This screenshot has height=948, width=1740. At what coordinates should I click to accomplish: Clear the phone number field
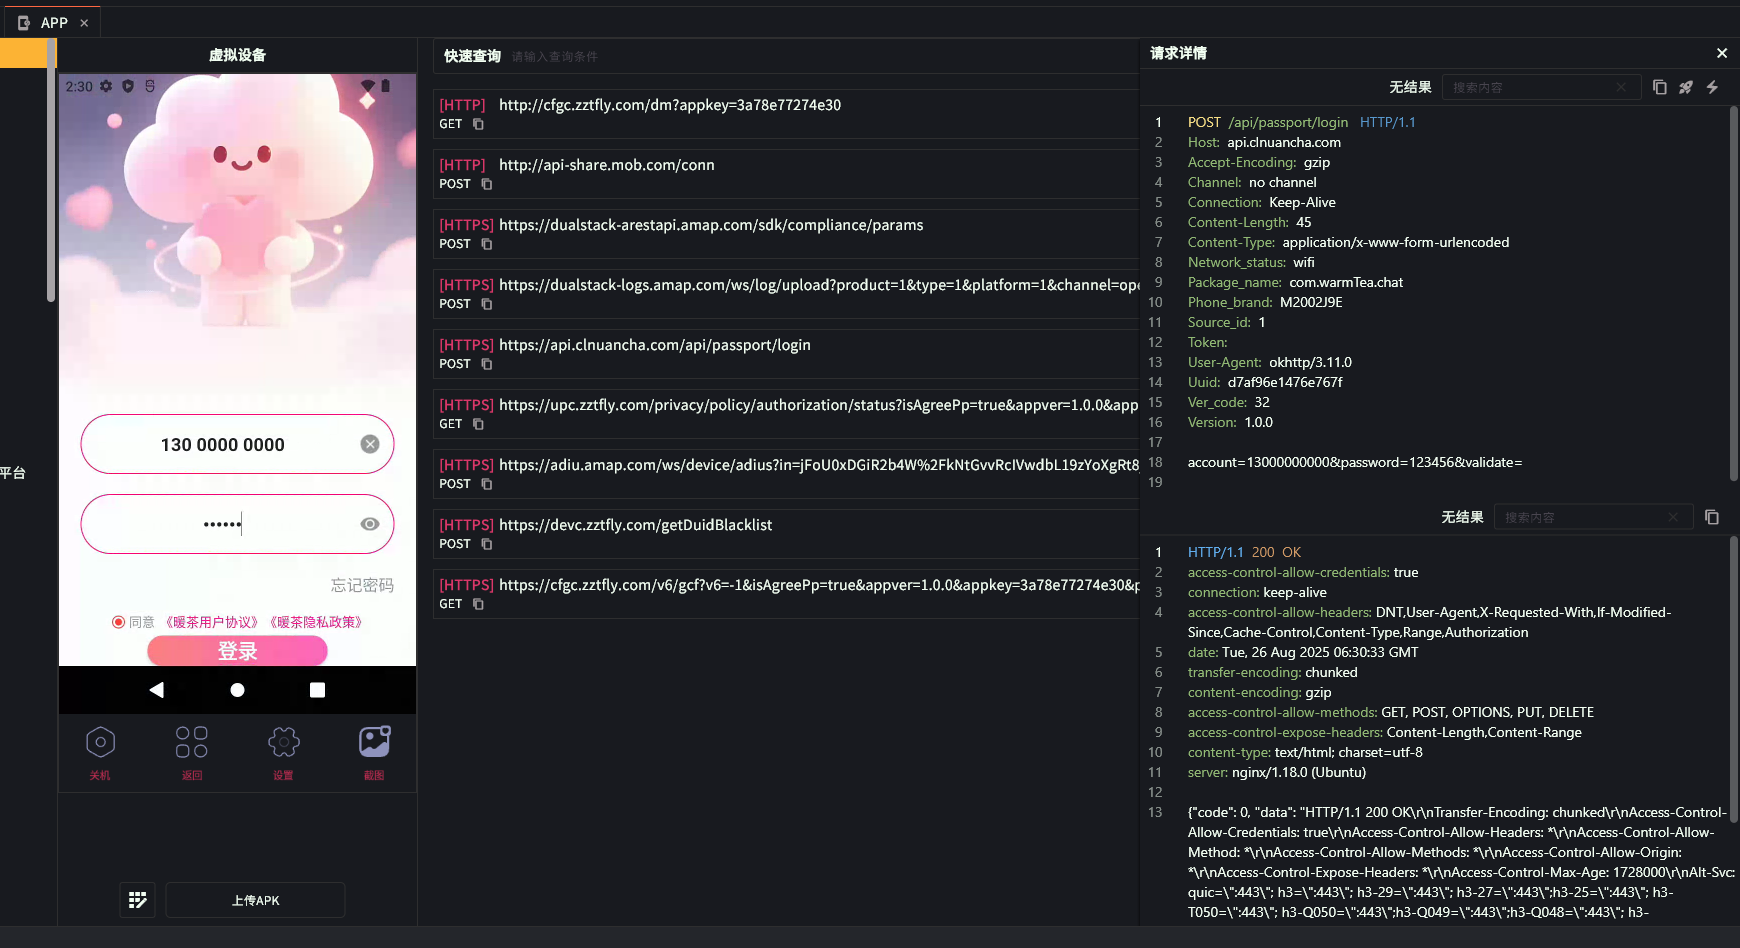(x=370, y=444)
